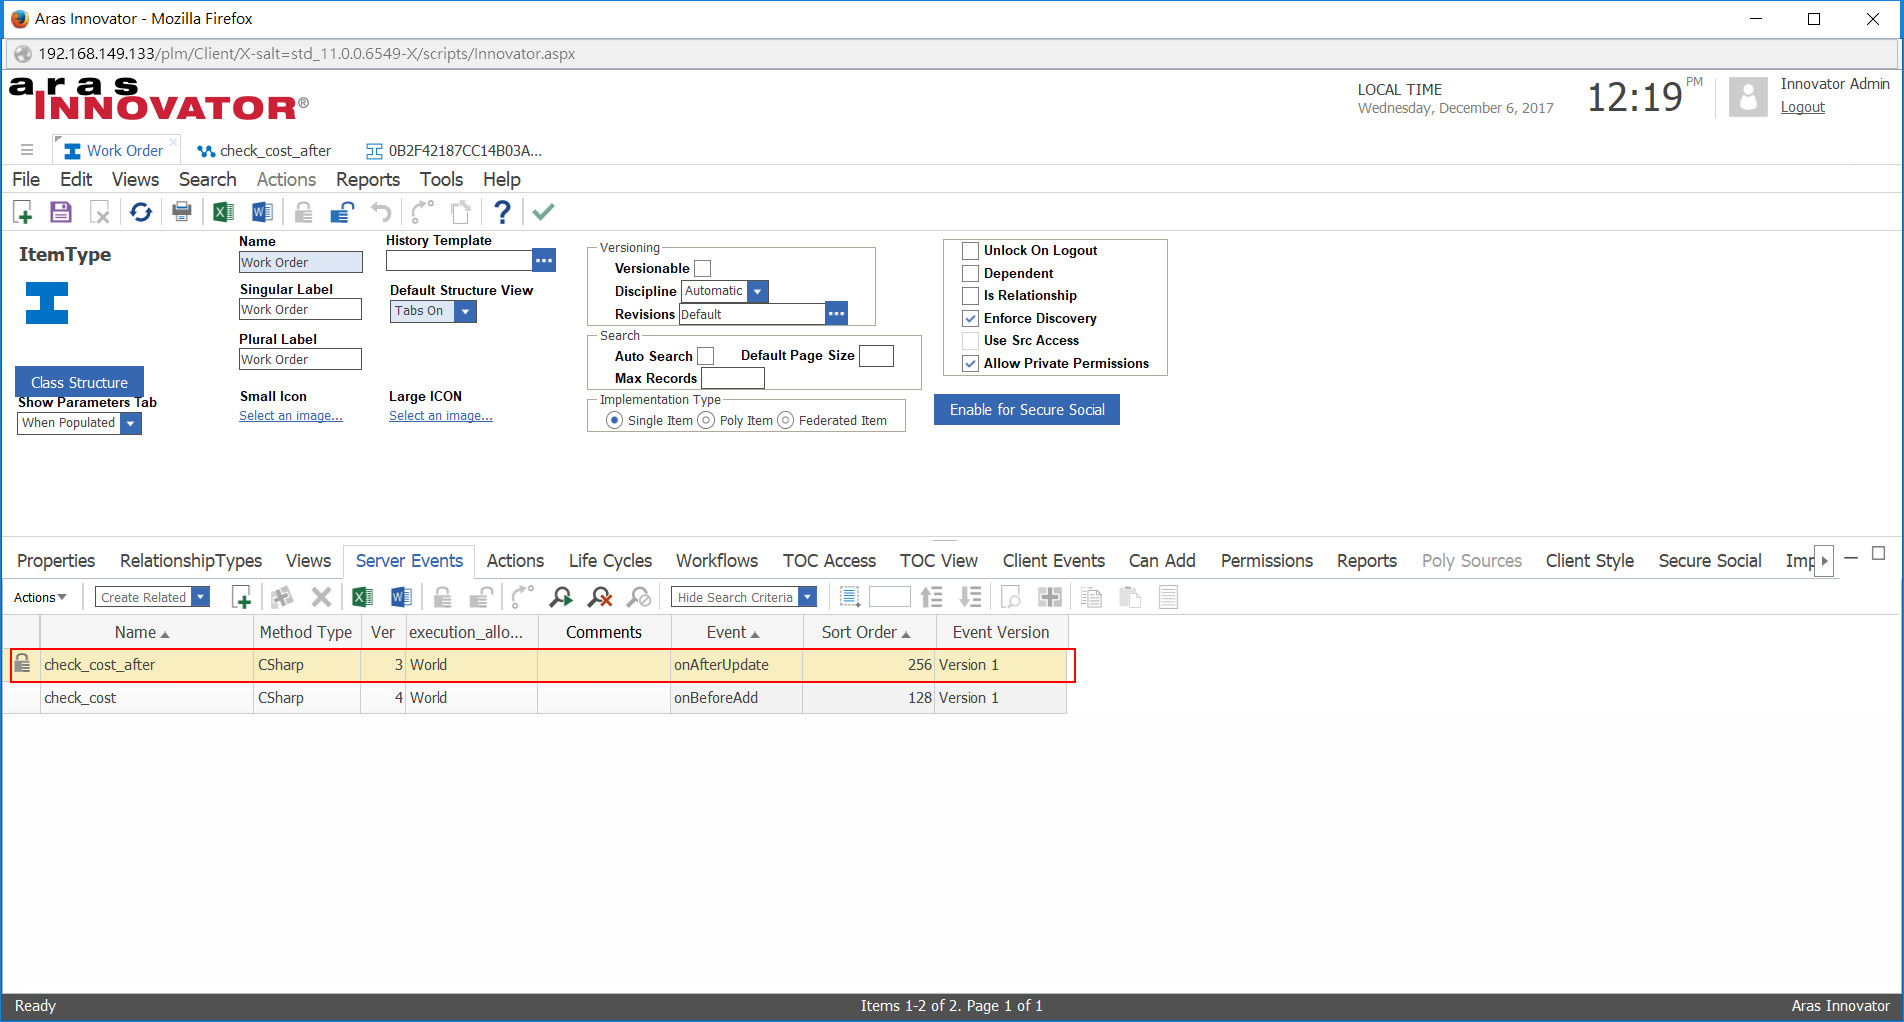Uncheck Allow Private Permissions
1904x1022 pixels.
pos(970,363)
